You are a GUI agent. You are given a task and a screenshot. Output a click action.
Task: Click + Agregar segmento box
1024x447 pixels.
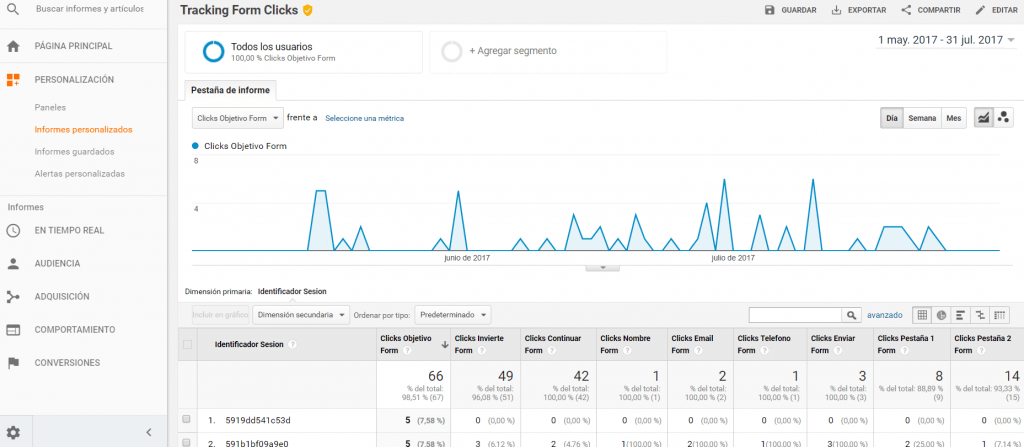click(548, 52)
